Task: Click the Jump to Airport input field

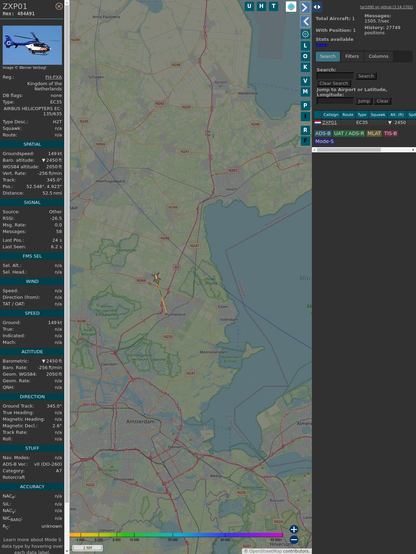Action: click(x=335, y=101)
